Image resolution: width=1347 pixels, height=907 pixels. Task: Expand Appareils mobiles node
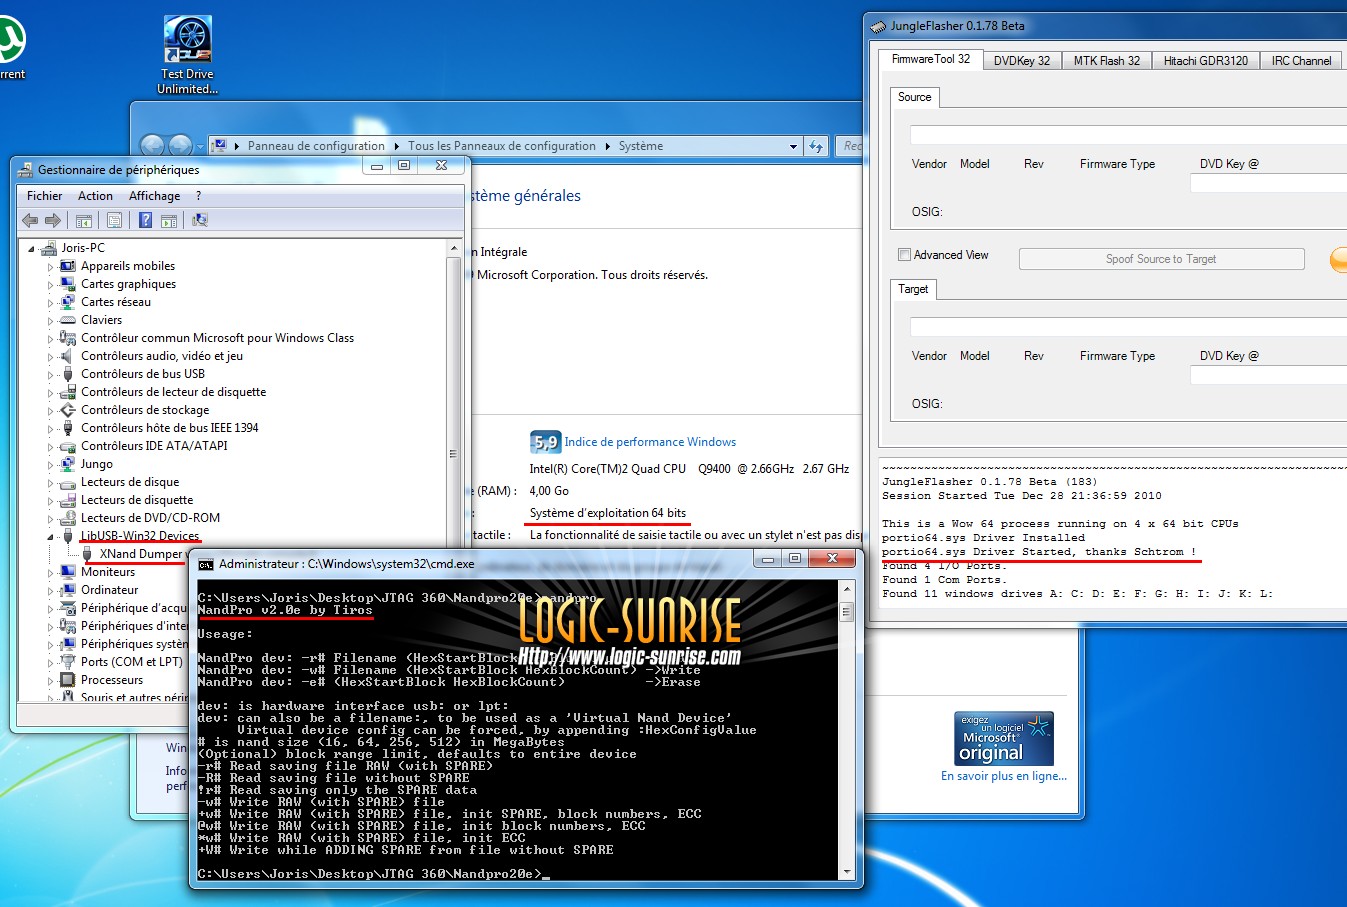tap(50, 266)
